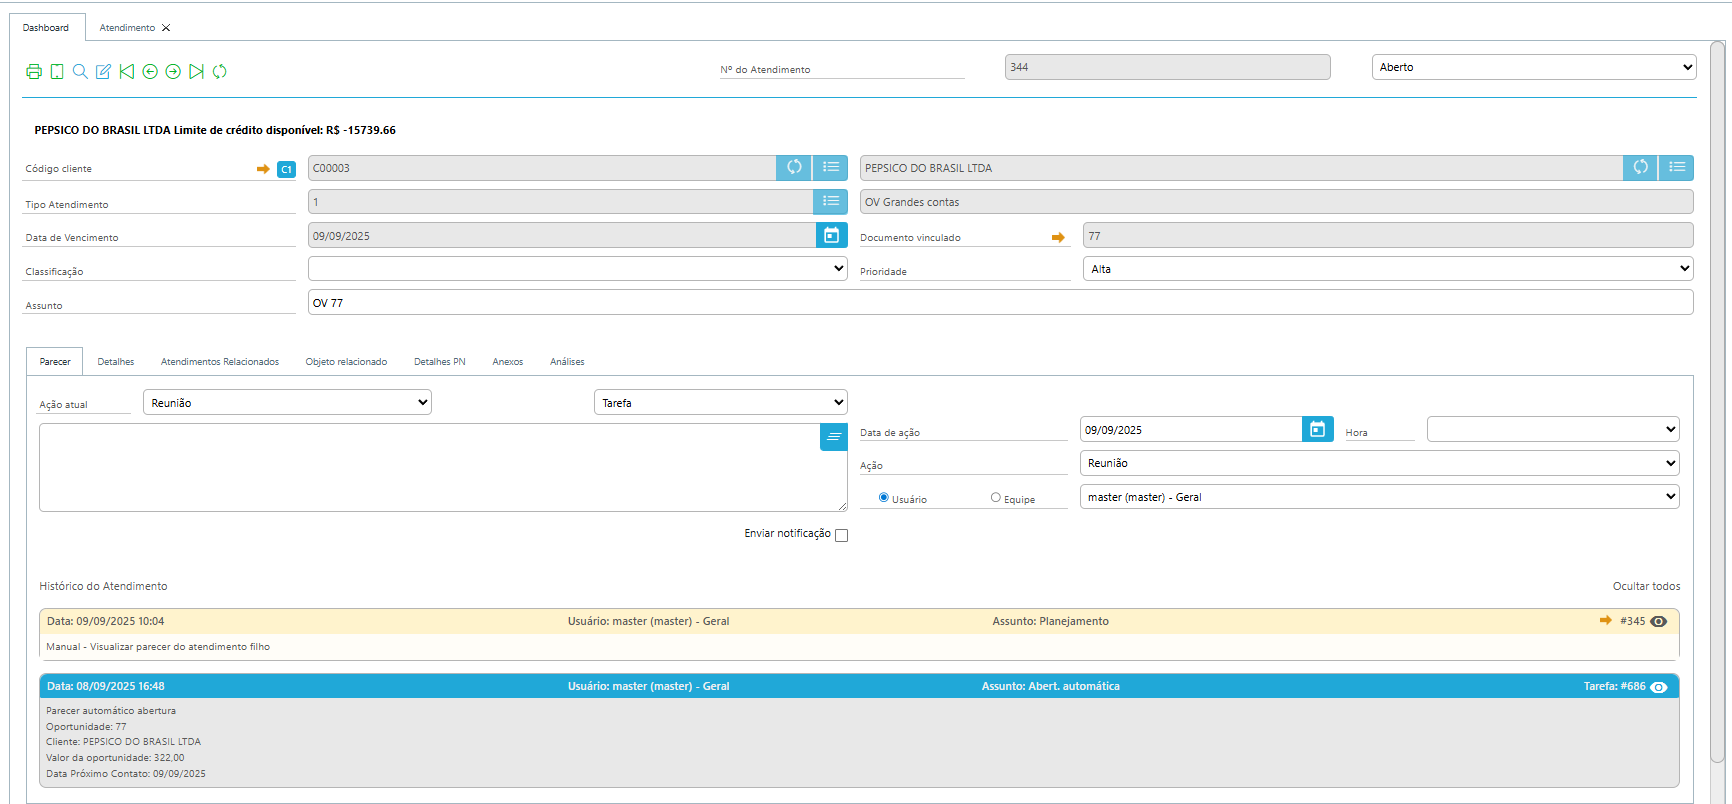Open the Anexos tab
1732x804 pixels.
click(x=508, y=362)
